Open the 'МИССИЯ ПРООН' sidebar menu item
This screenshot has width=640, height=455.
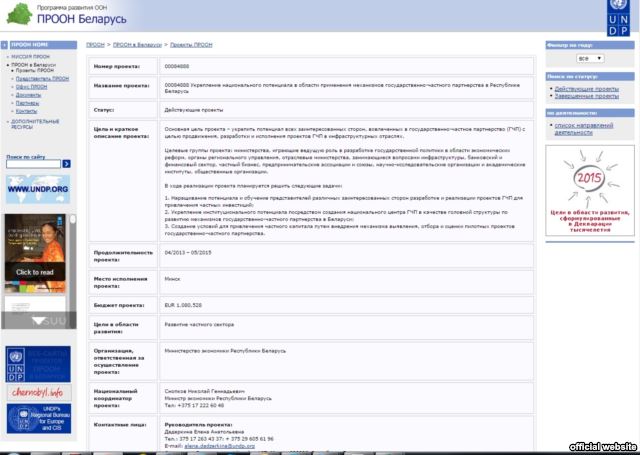tap(30, 57)
